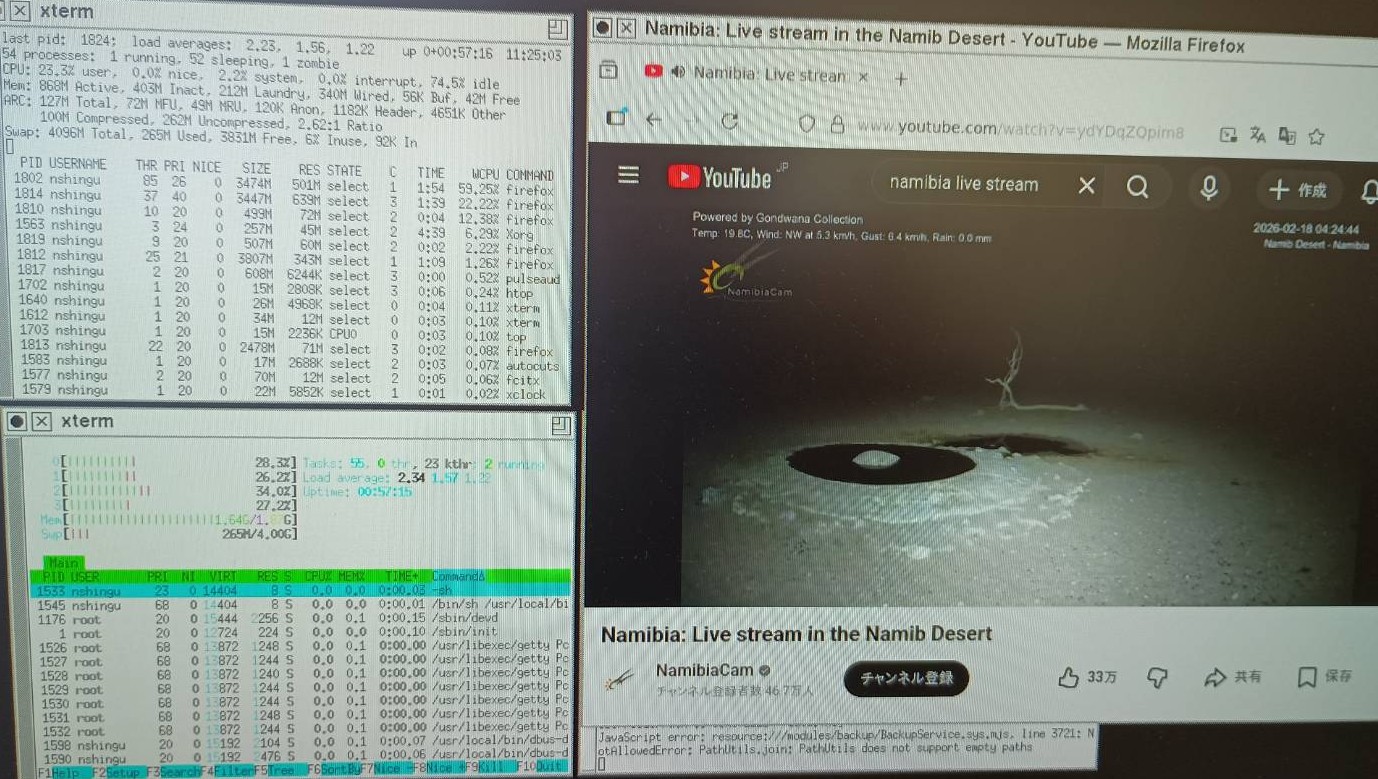Viewport: 1378px width, 779px height.
Task: Open a new Firefox tab
Action: tap(900, 78)
